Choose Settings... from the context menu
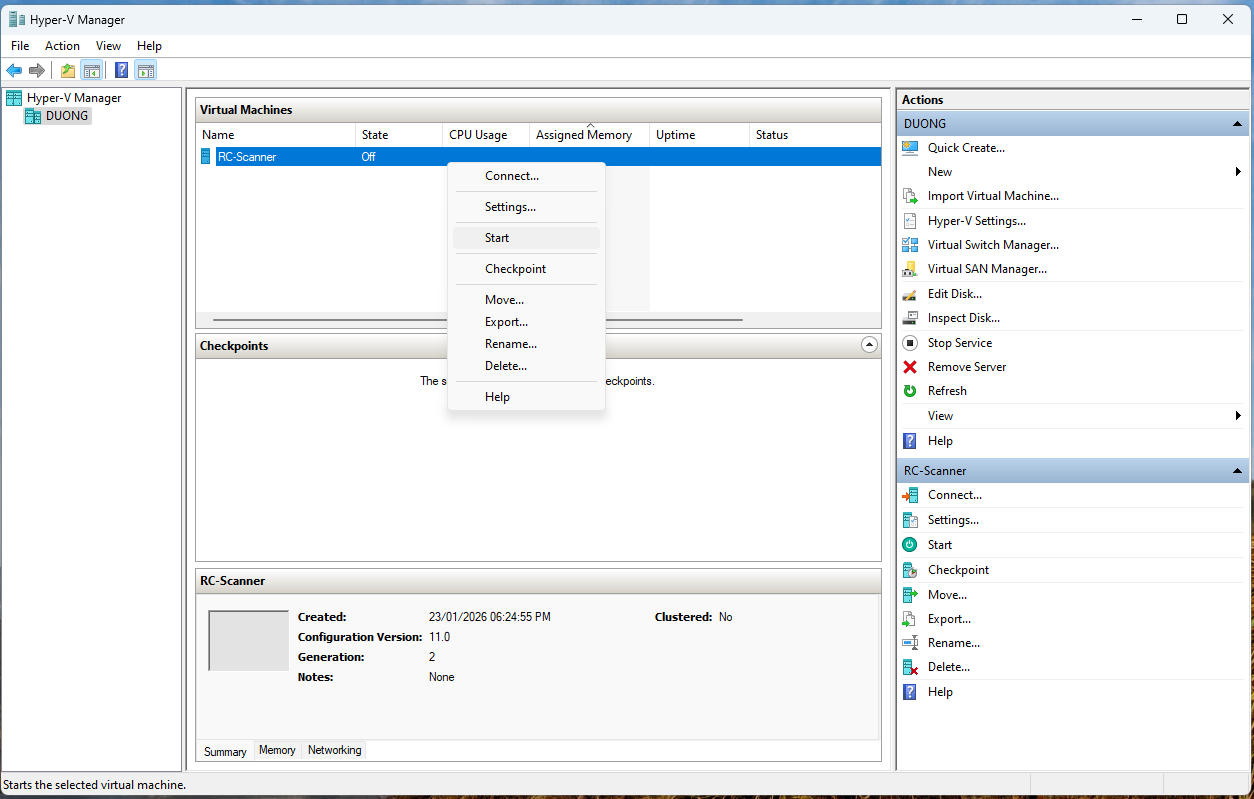 [x=526, y=207]
